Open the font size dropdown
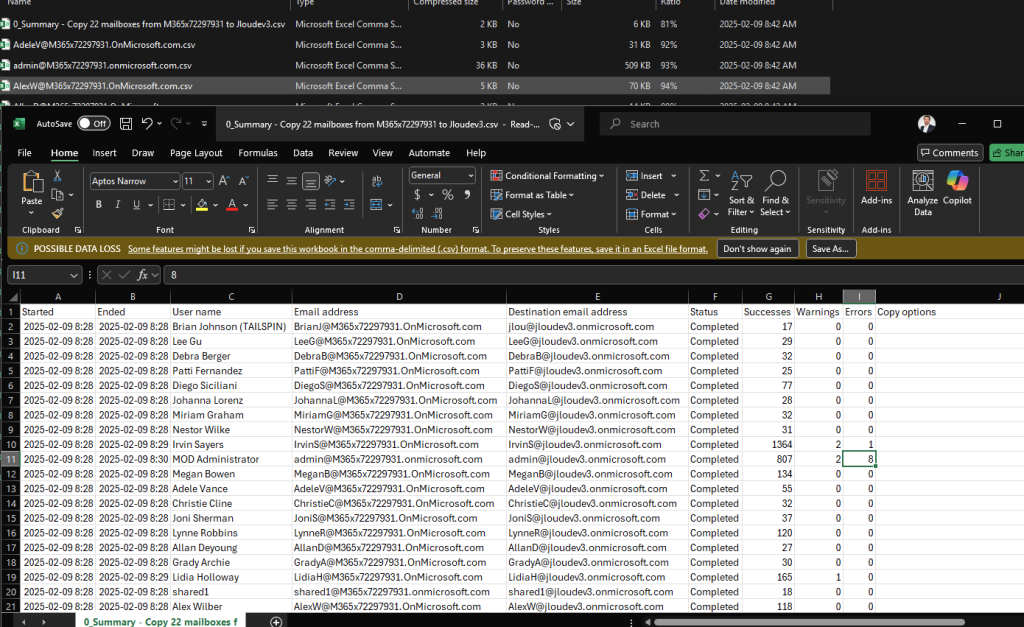 tap(208, 181)
